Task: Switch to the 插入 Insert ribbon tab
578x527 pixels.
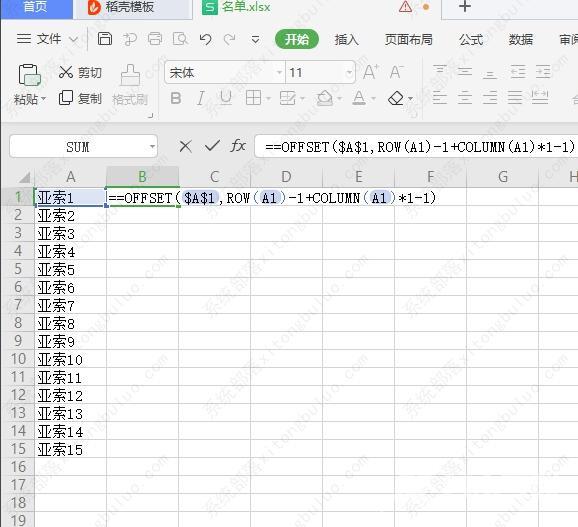Action: 347,39
